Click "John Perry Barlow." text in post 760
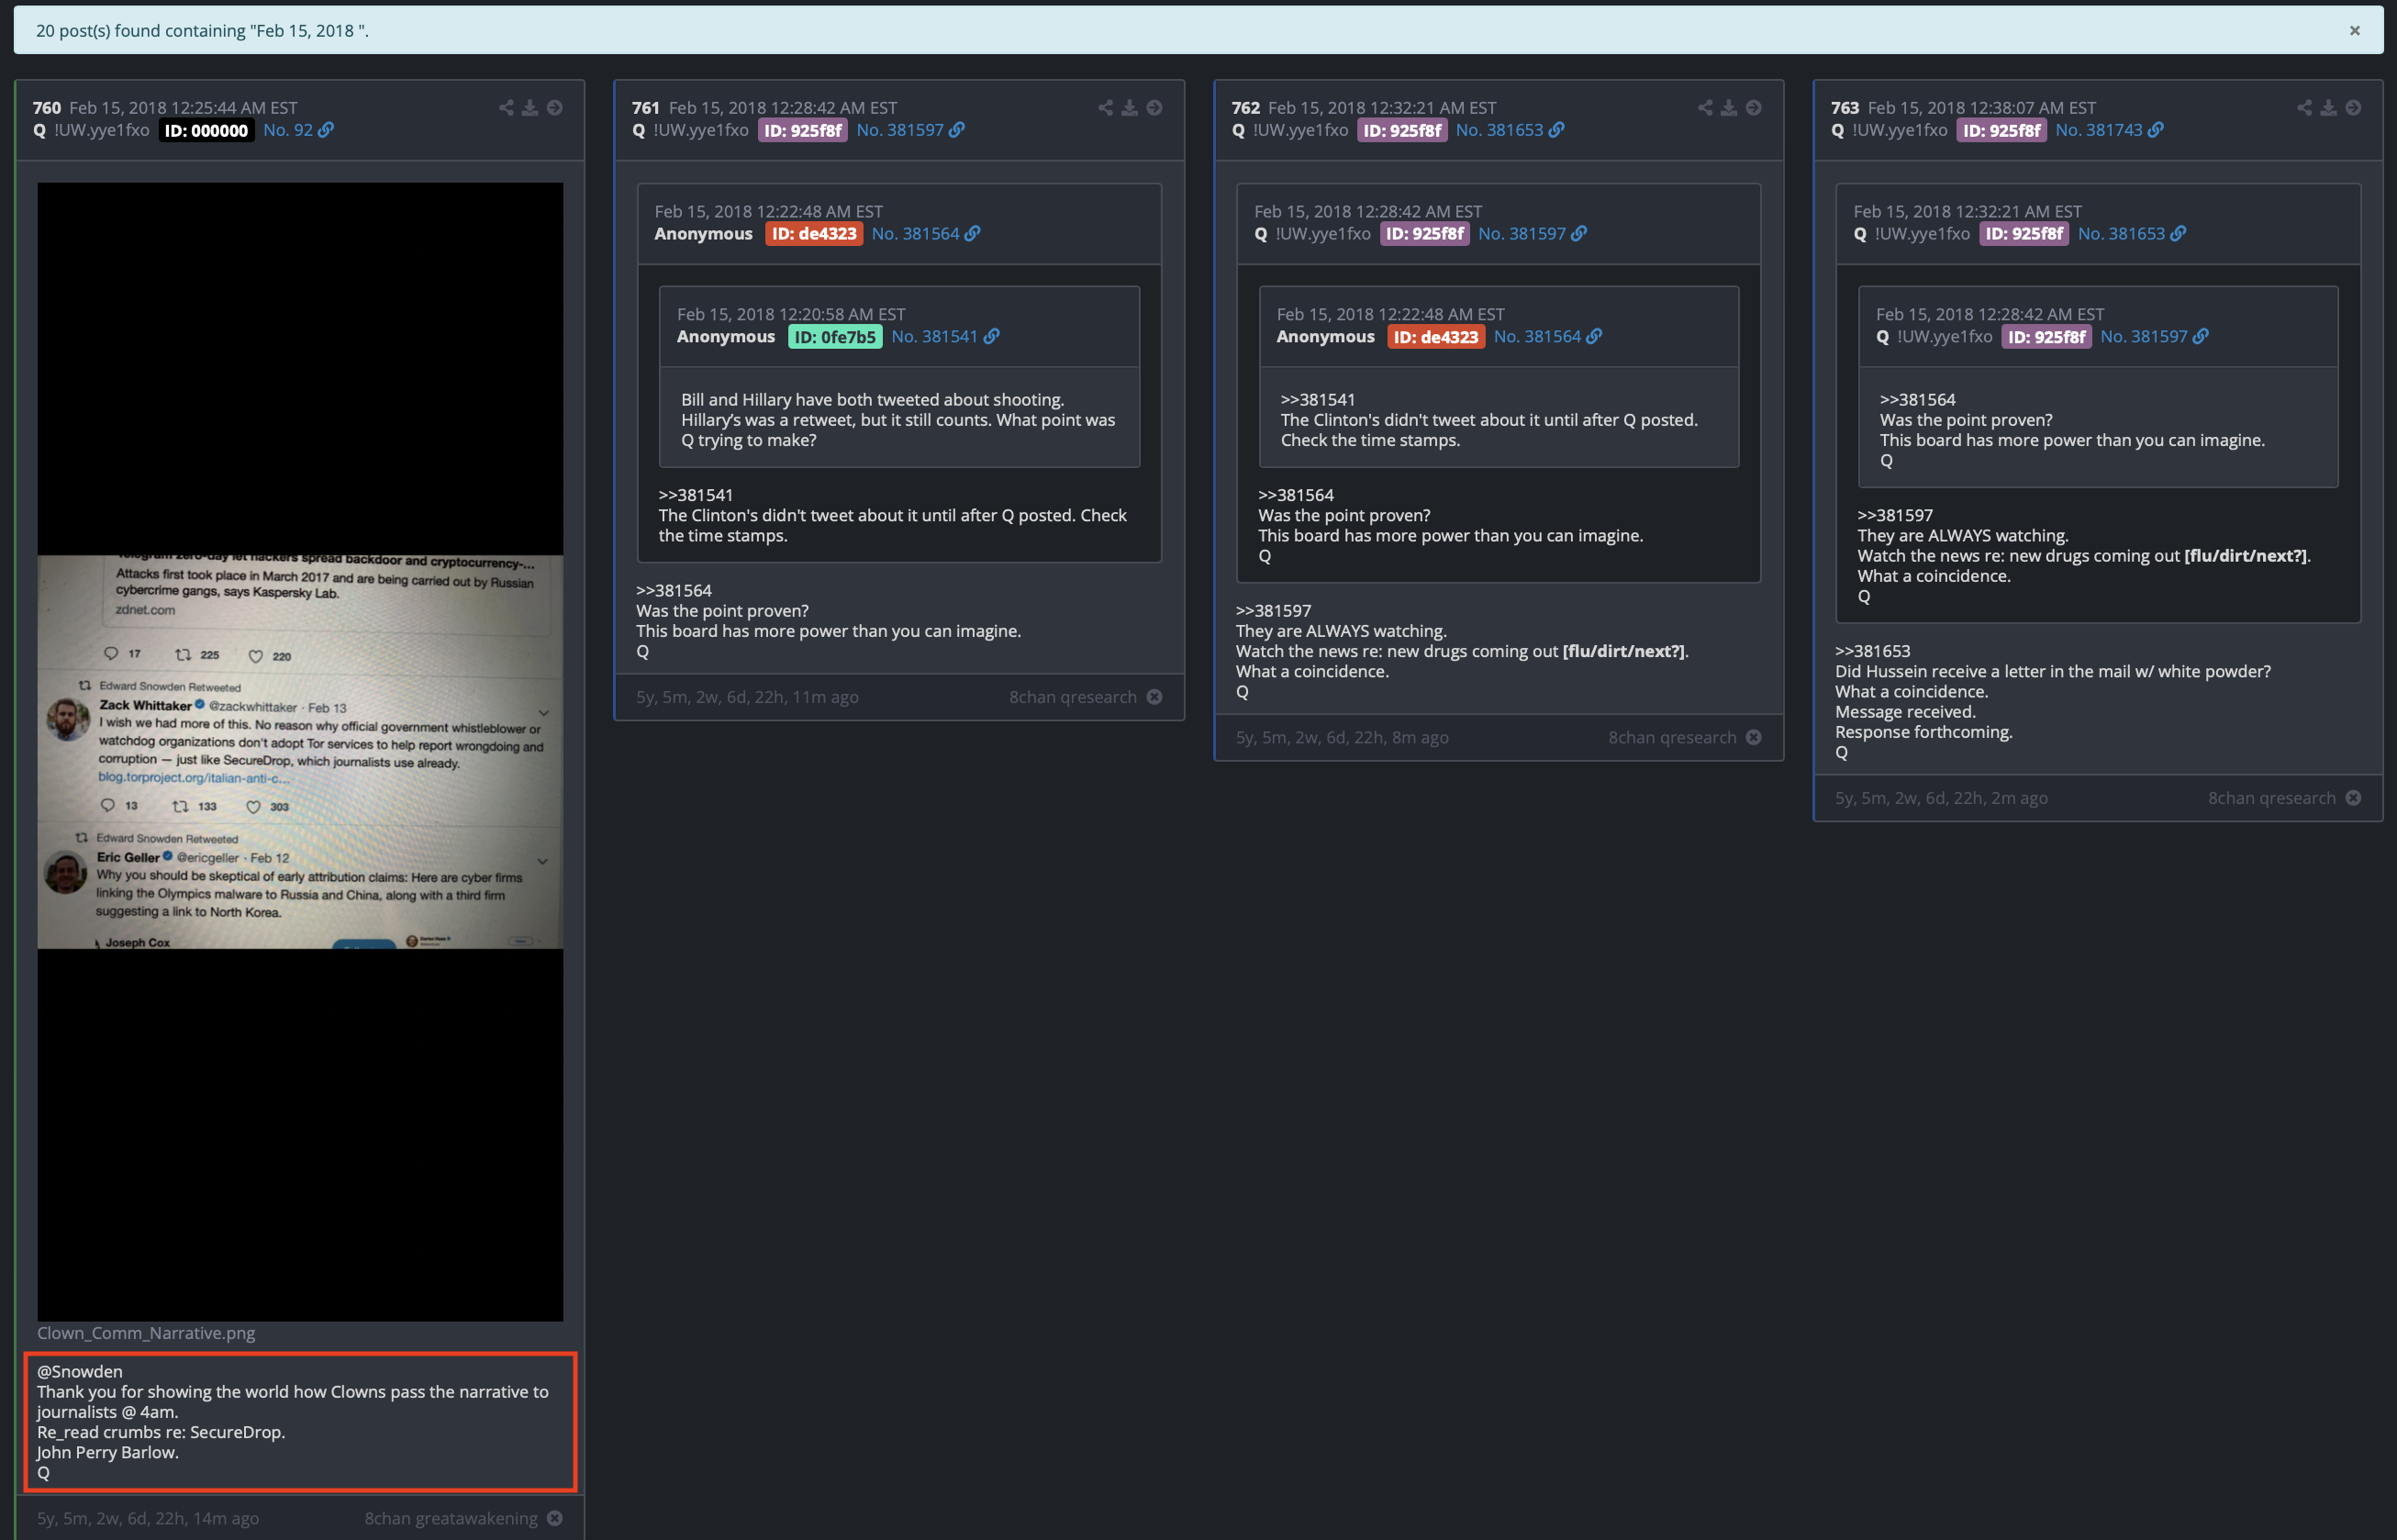 click(x=108, y=1452)
